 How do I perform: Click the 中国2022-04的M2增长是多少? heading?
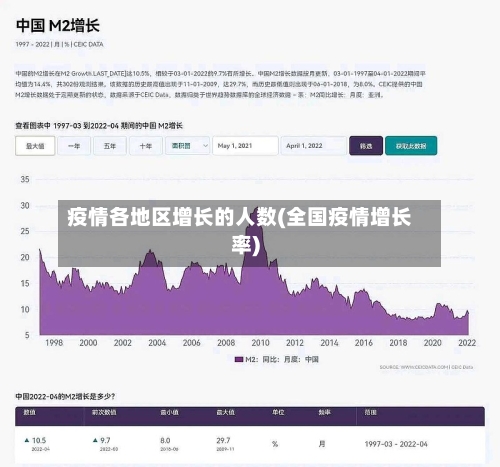tap(65, 397)
